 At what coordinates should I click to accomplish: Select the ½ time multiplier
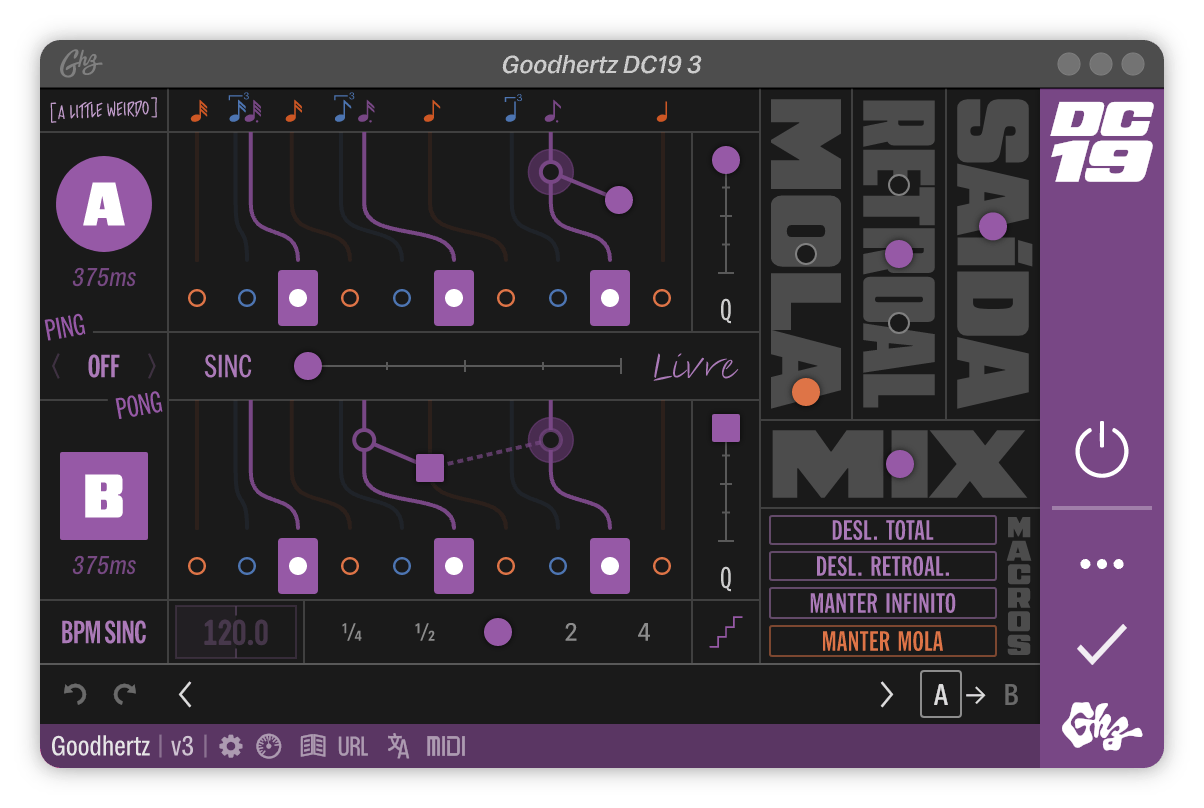click(424, 632)
